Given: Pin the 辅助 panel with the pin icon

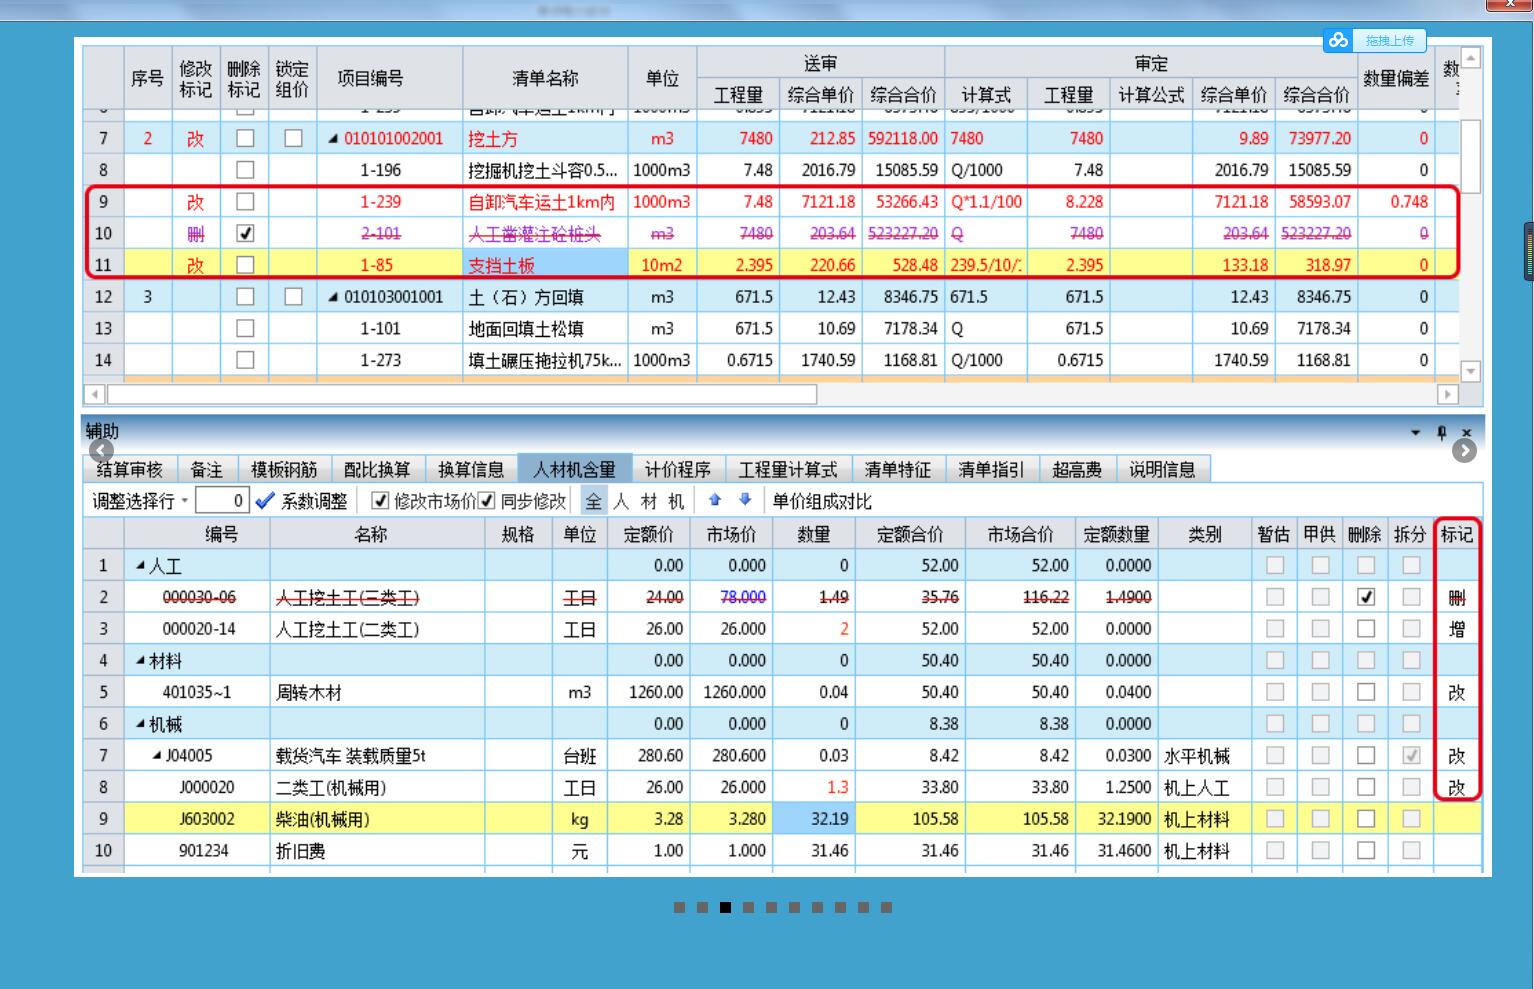Looking at the screenshot, I should point(1441,432).
